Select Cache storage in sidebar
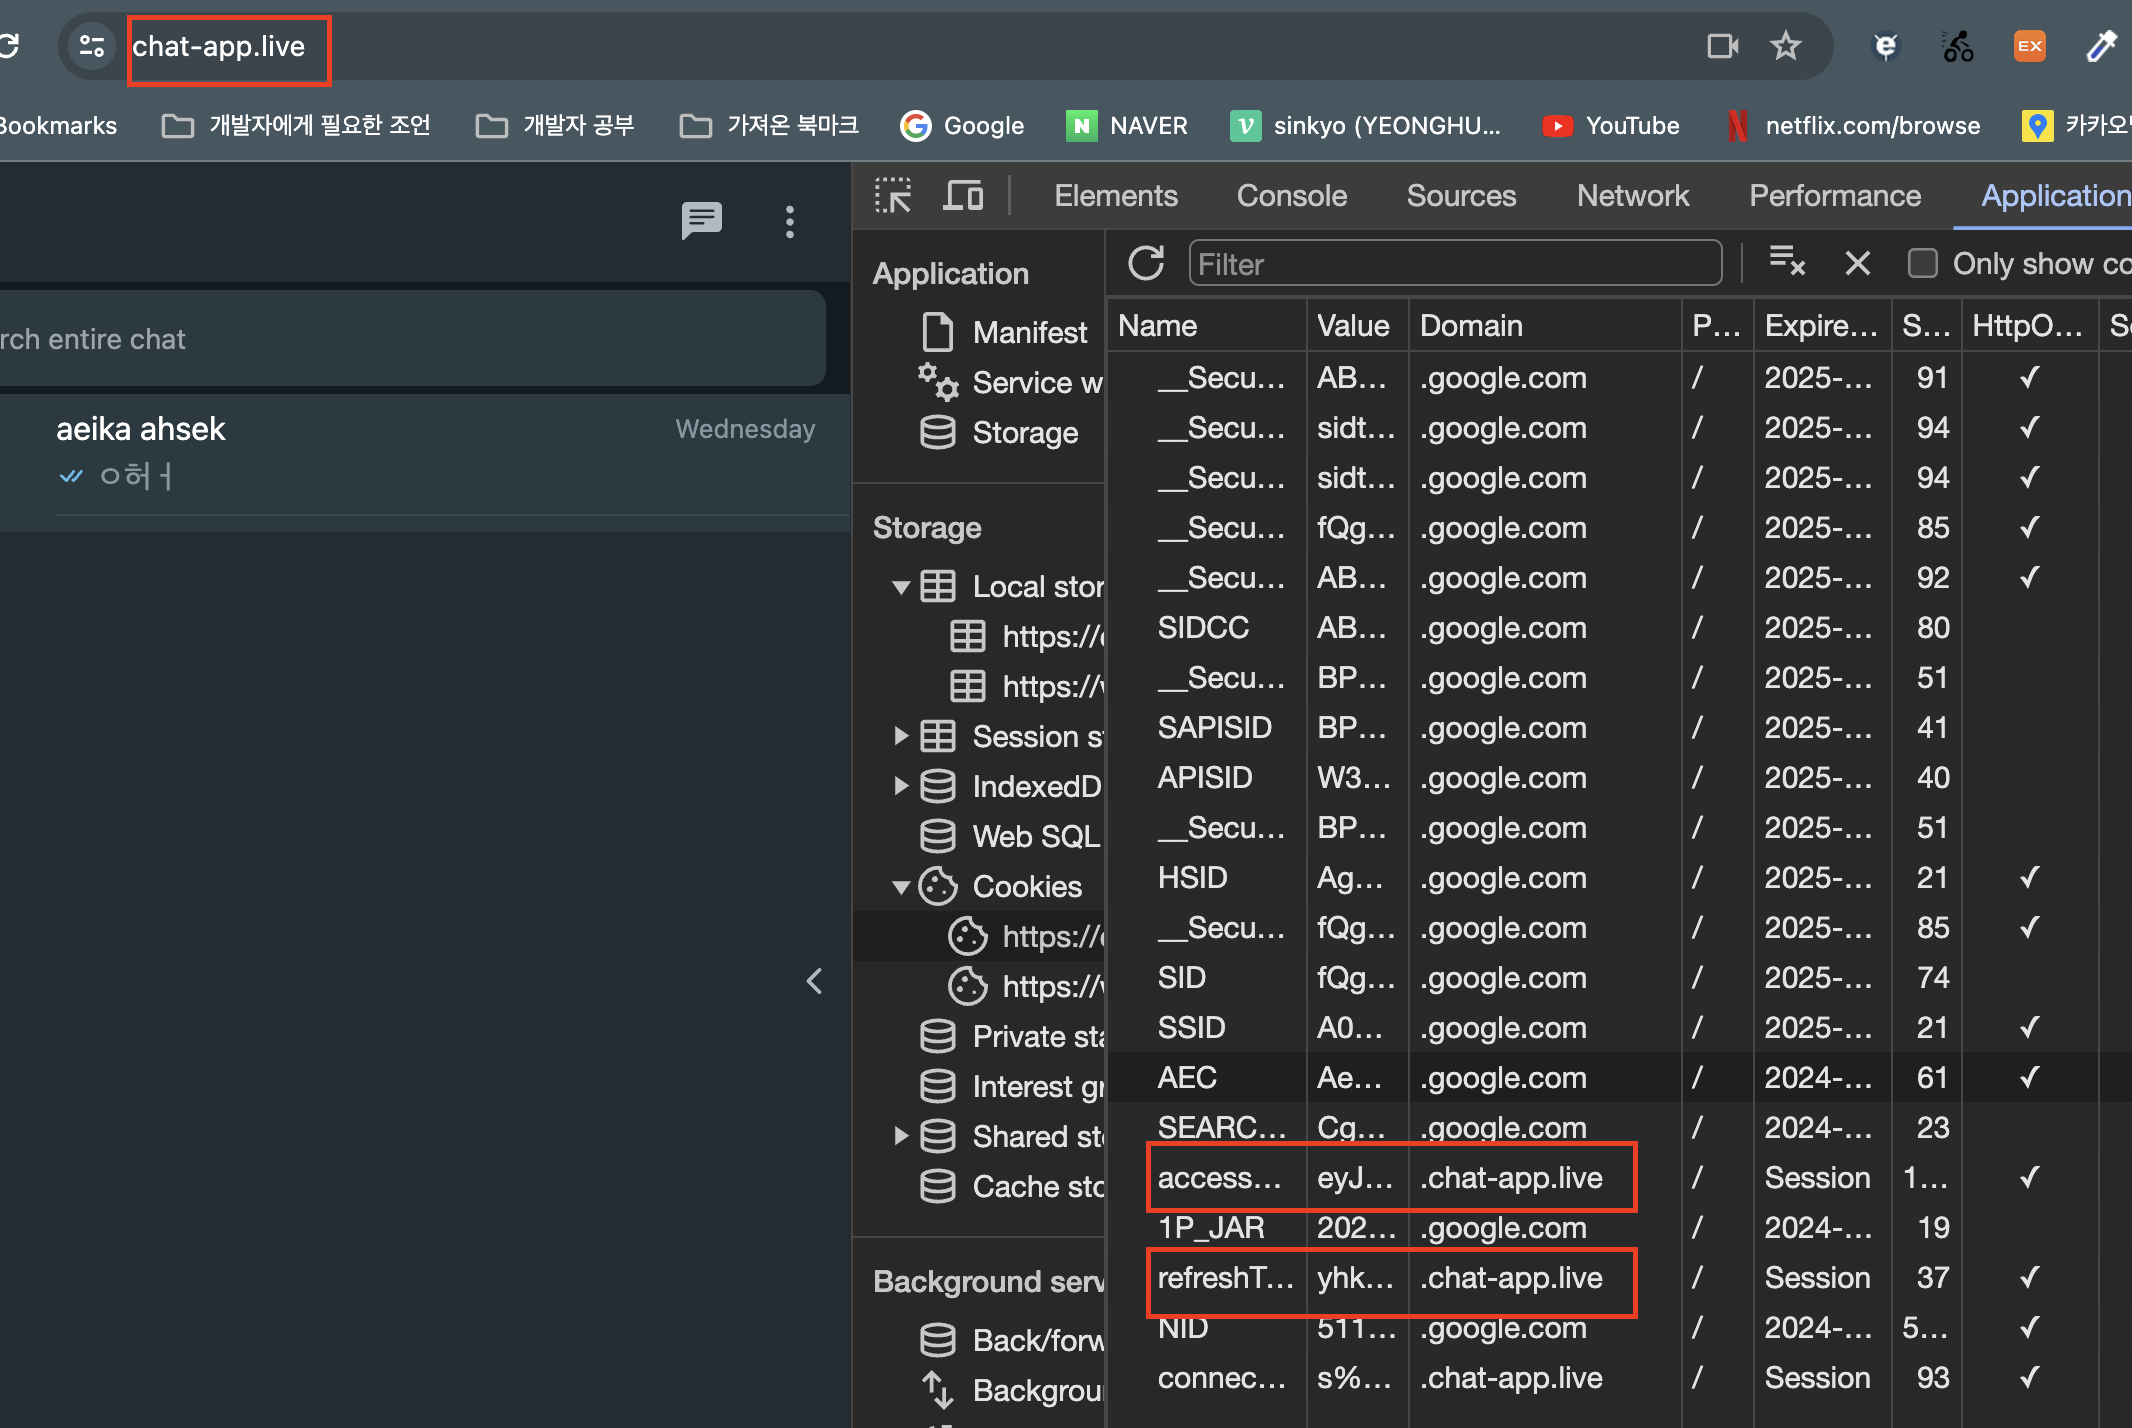The image size is (2132, 1428). pyautogui.click(x=1010, y=1186)
